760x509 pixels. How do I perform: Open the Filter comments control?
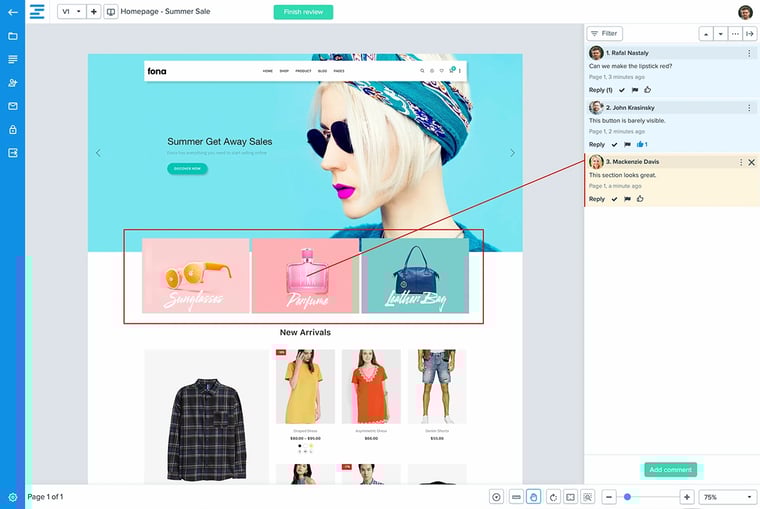click(x=603, y=33)
